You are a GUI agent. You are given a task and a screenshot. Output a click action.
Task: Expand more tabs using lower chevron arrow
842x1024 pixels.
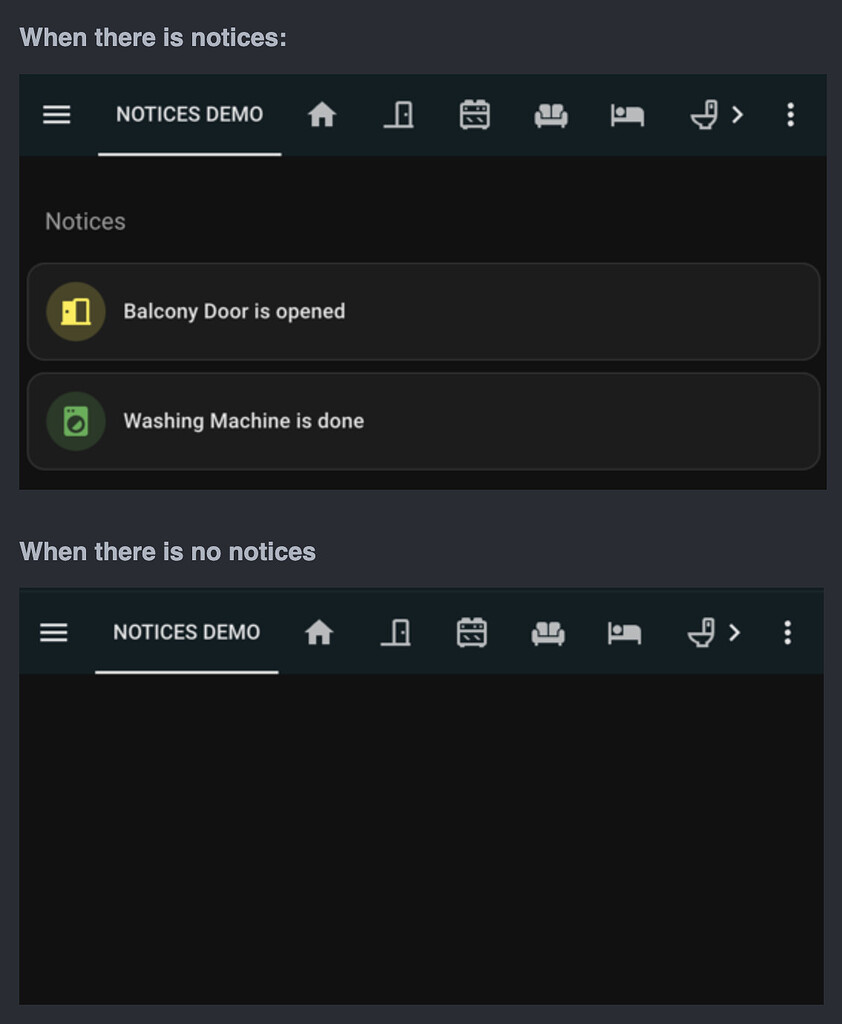[734, 632]
